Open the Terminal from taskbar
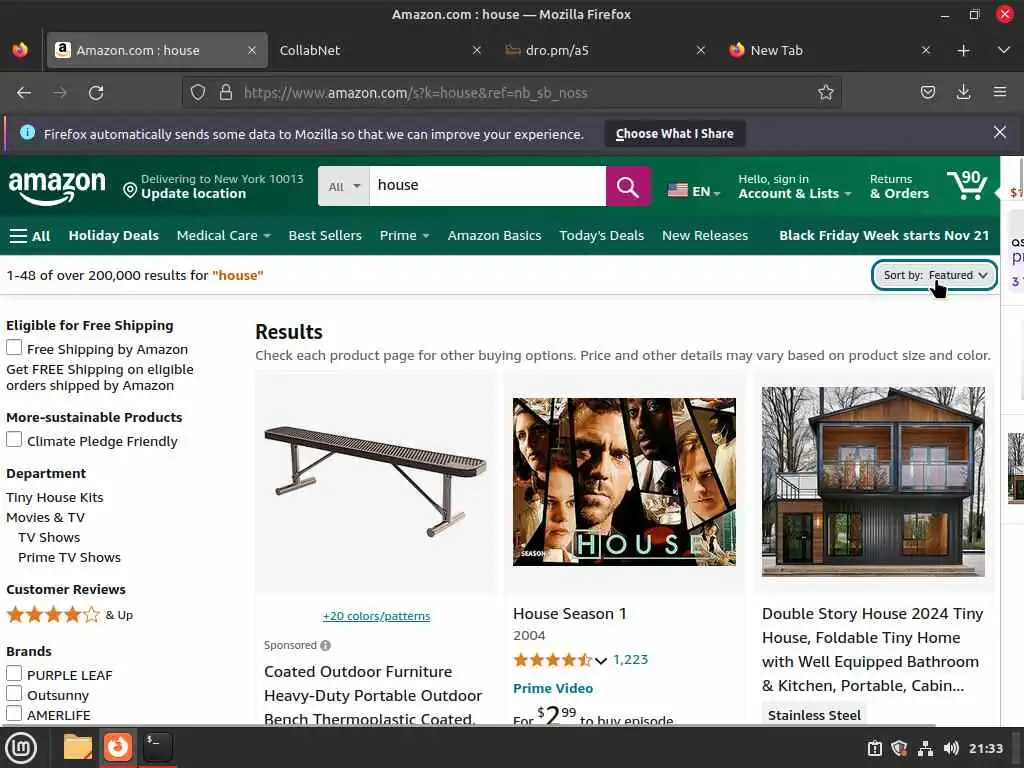Viewport: 1024px width, 768px height. [x=157, y=747]
